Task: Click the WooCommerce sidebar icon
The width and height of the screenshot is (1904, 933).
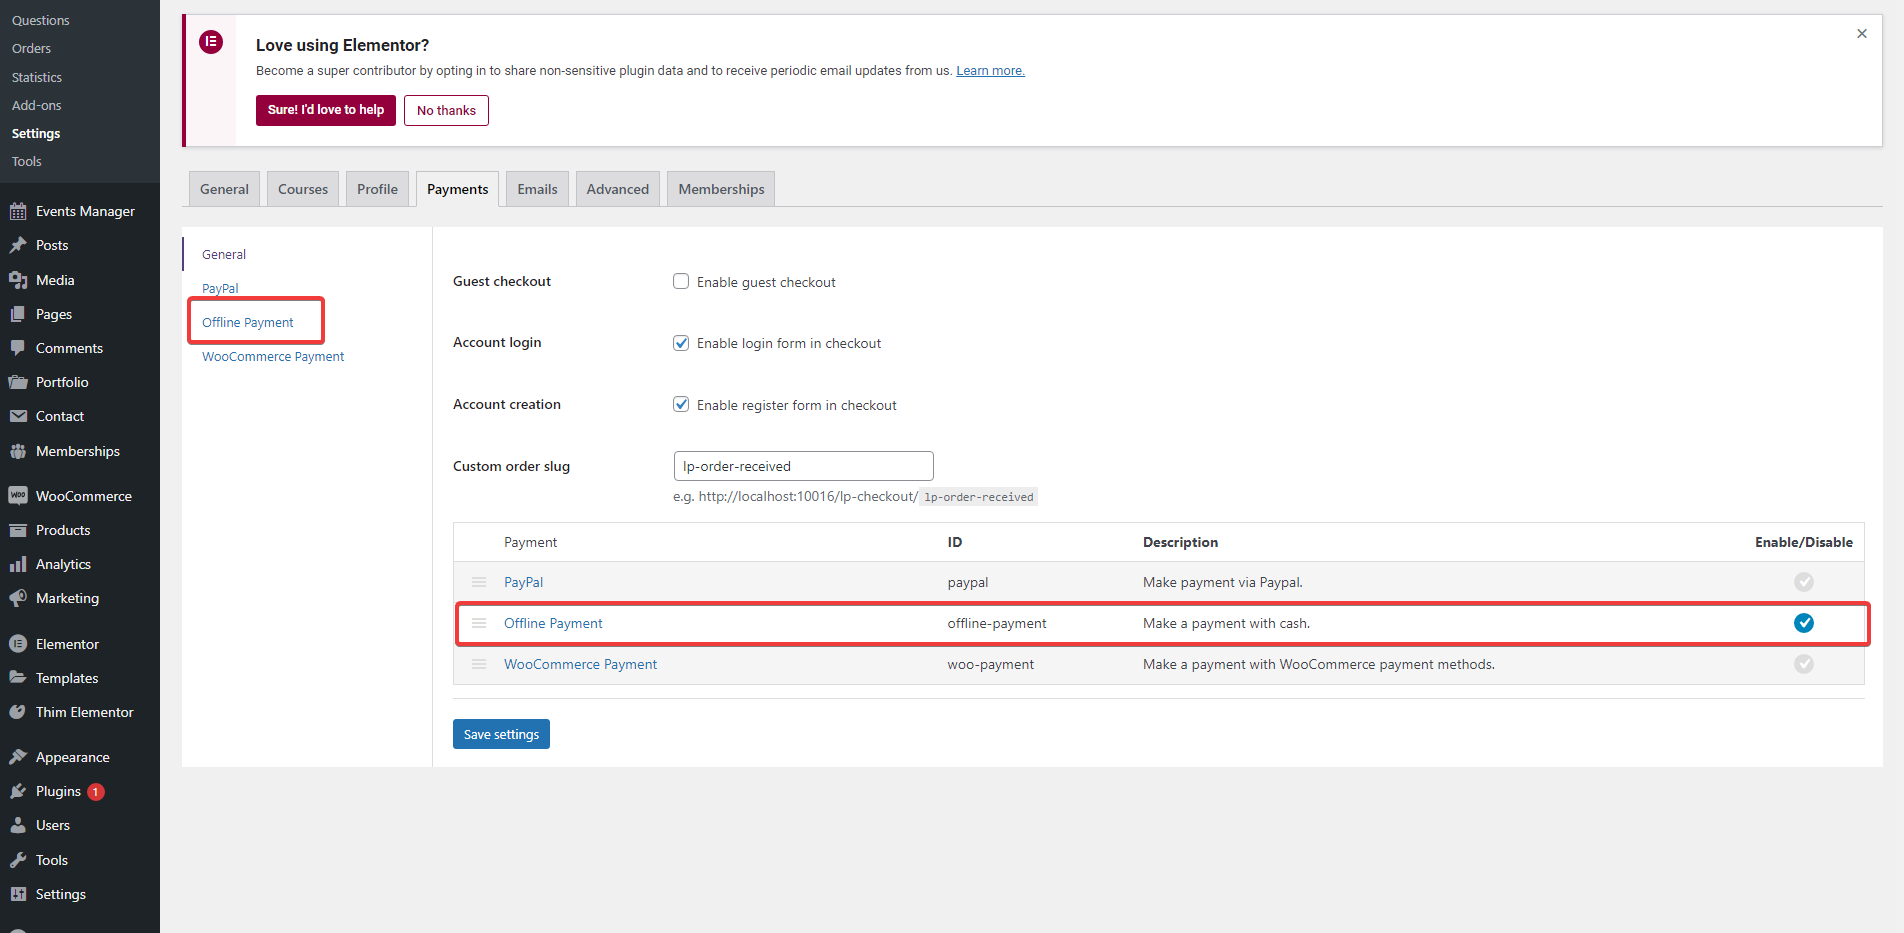Action: pyautogui.click(x=18, y=496)
